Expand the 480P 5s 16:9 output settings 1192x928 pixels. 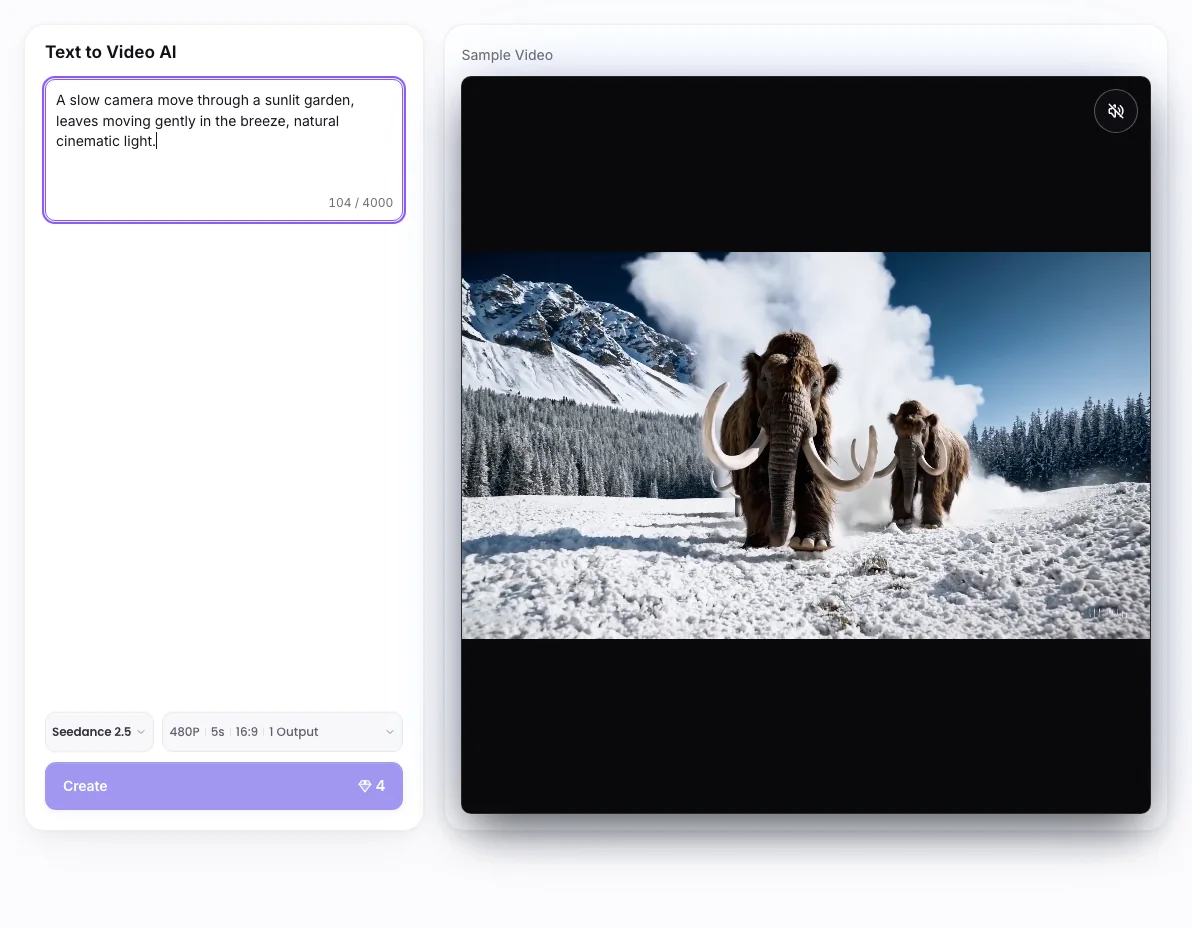pos(282,732)
